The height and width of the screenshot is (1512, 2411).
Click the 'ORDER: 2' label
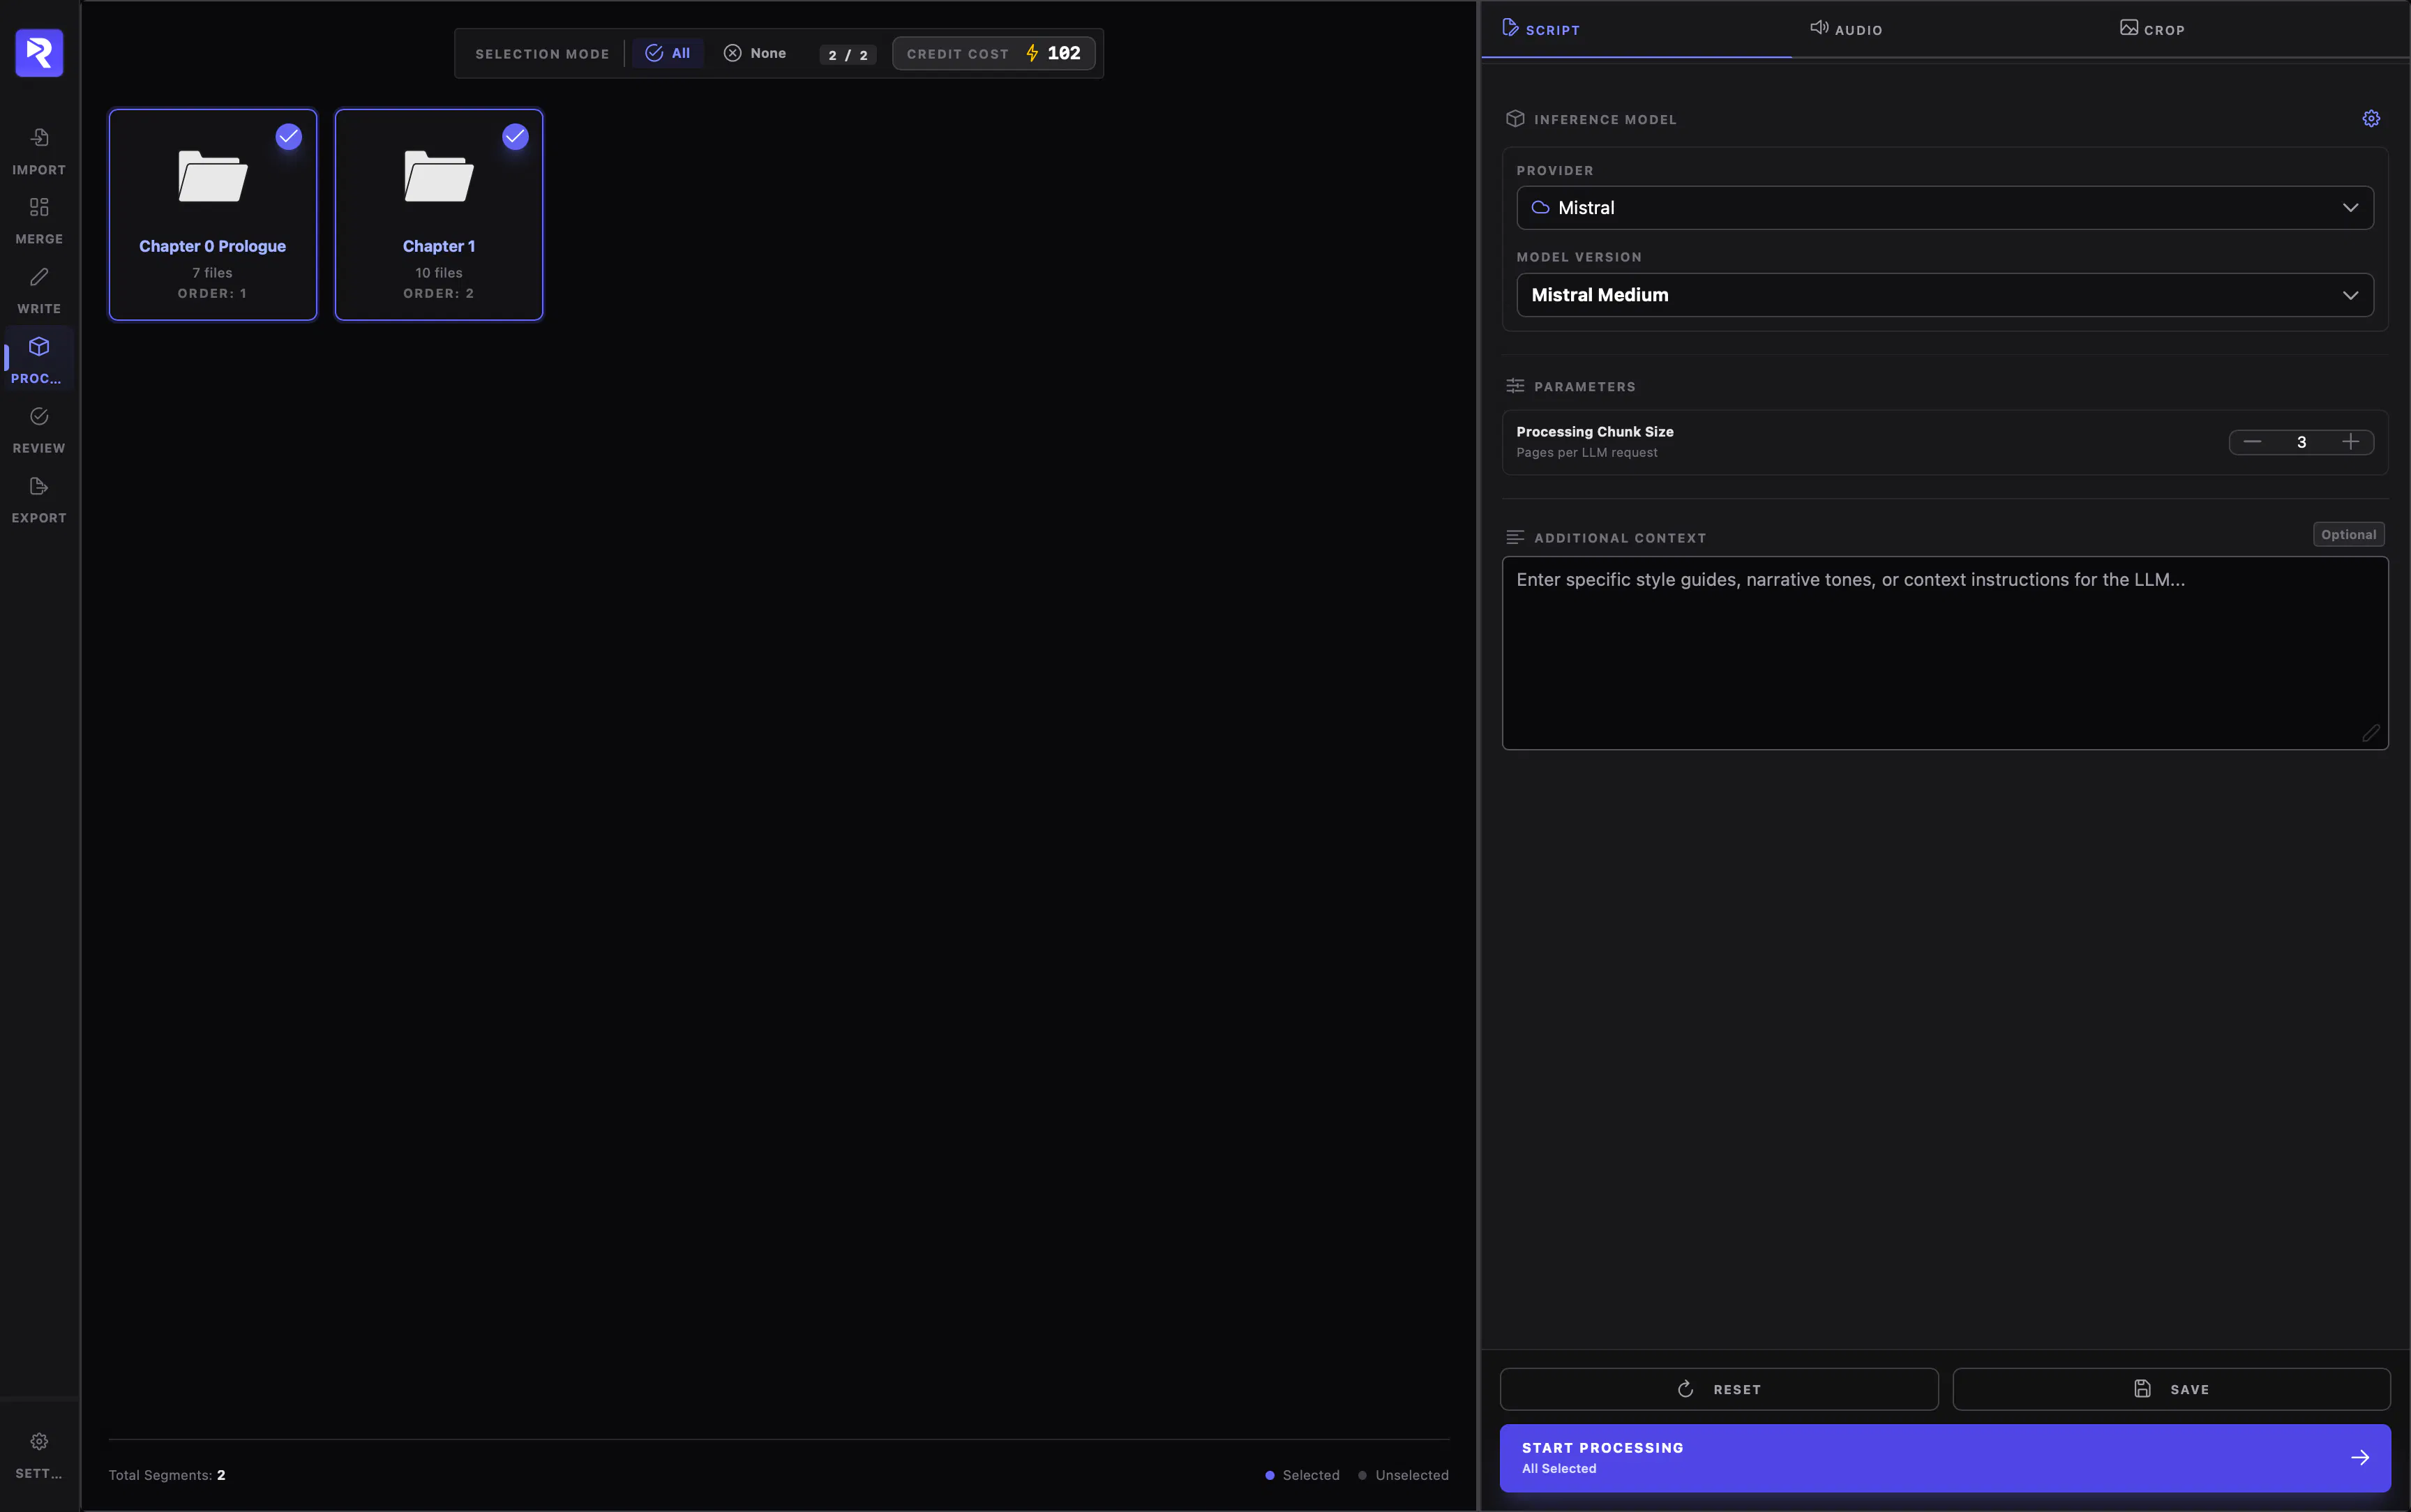[x=439, y=293]
